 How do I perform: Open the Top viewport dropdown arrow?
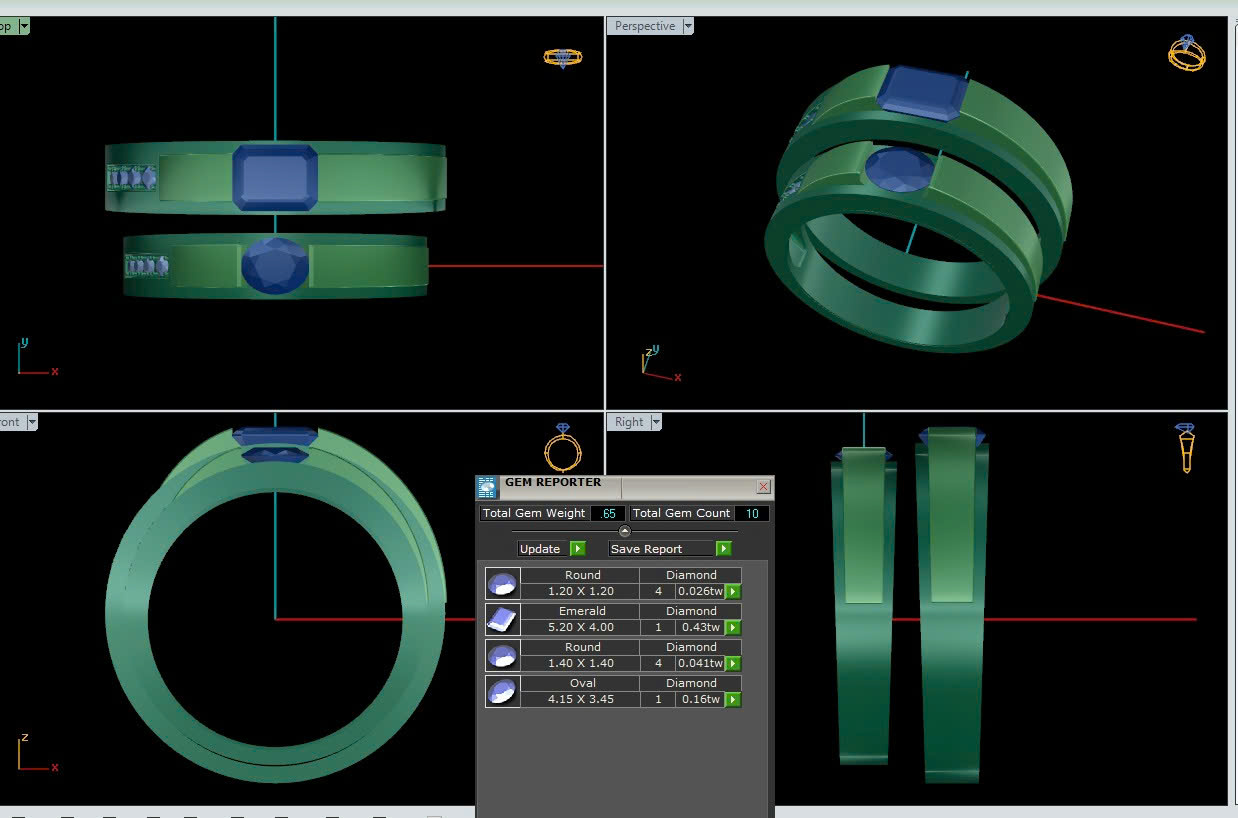click(x=23, y=26)
